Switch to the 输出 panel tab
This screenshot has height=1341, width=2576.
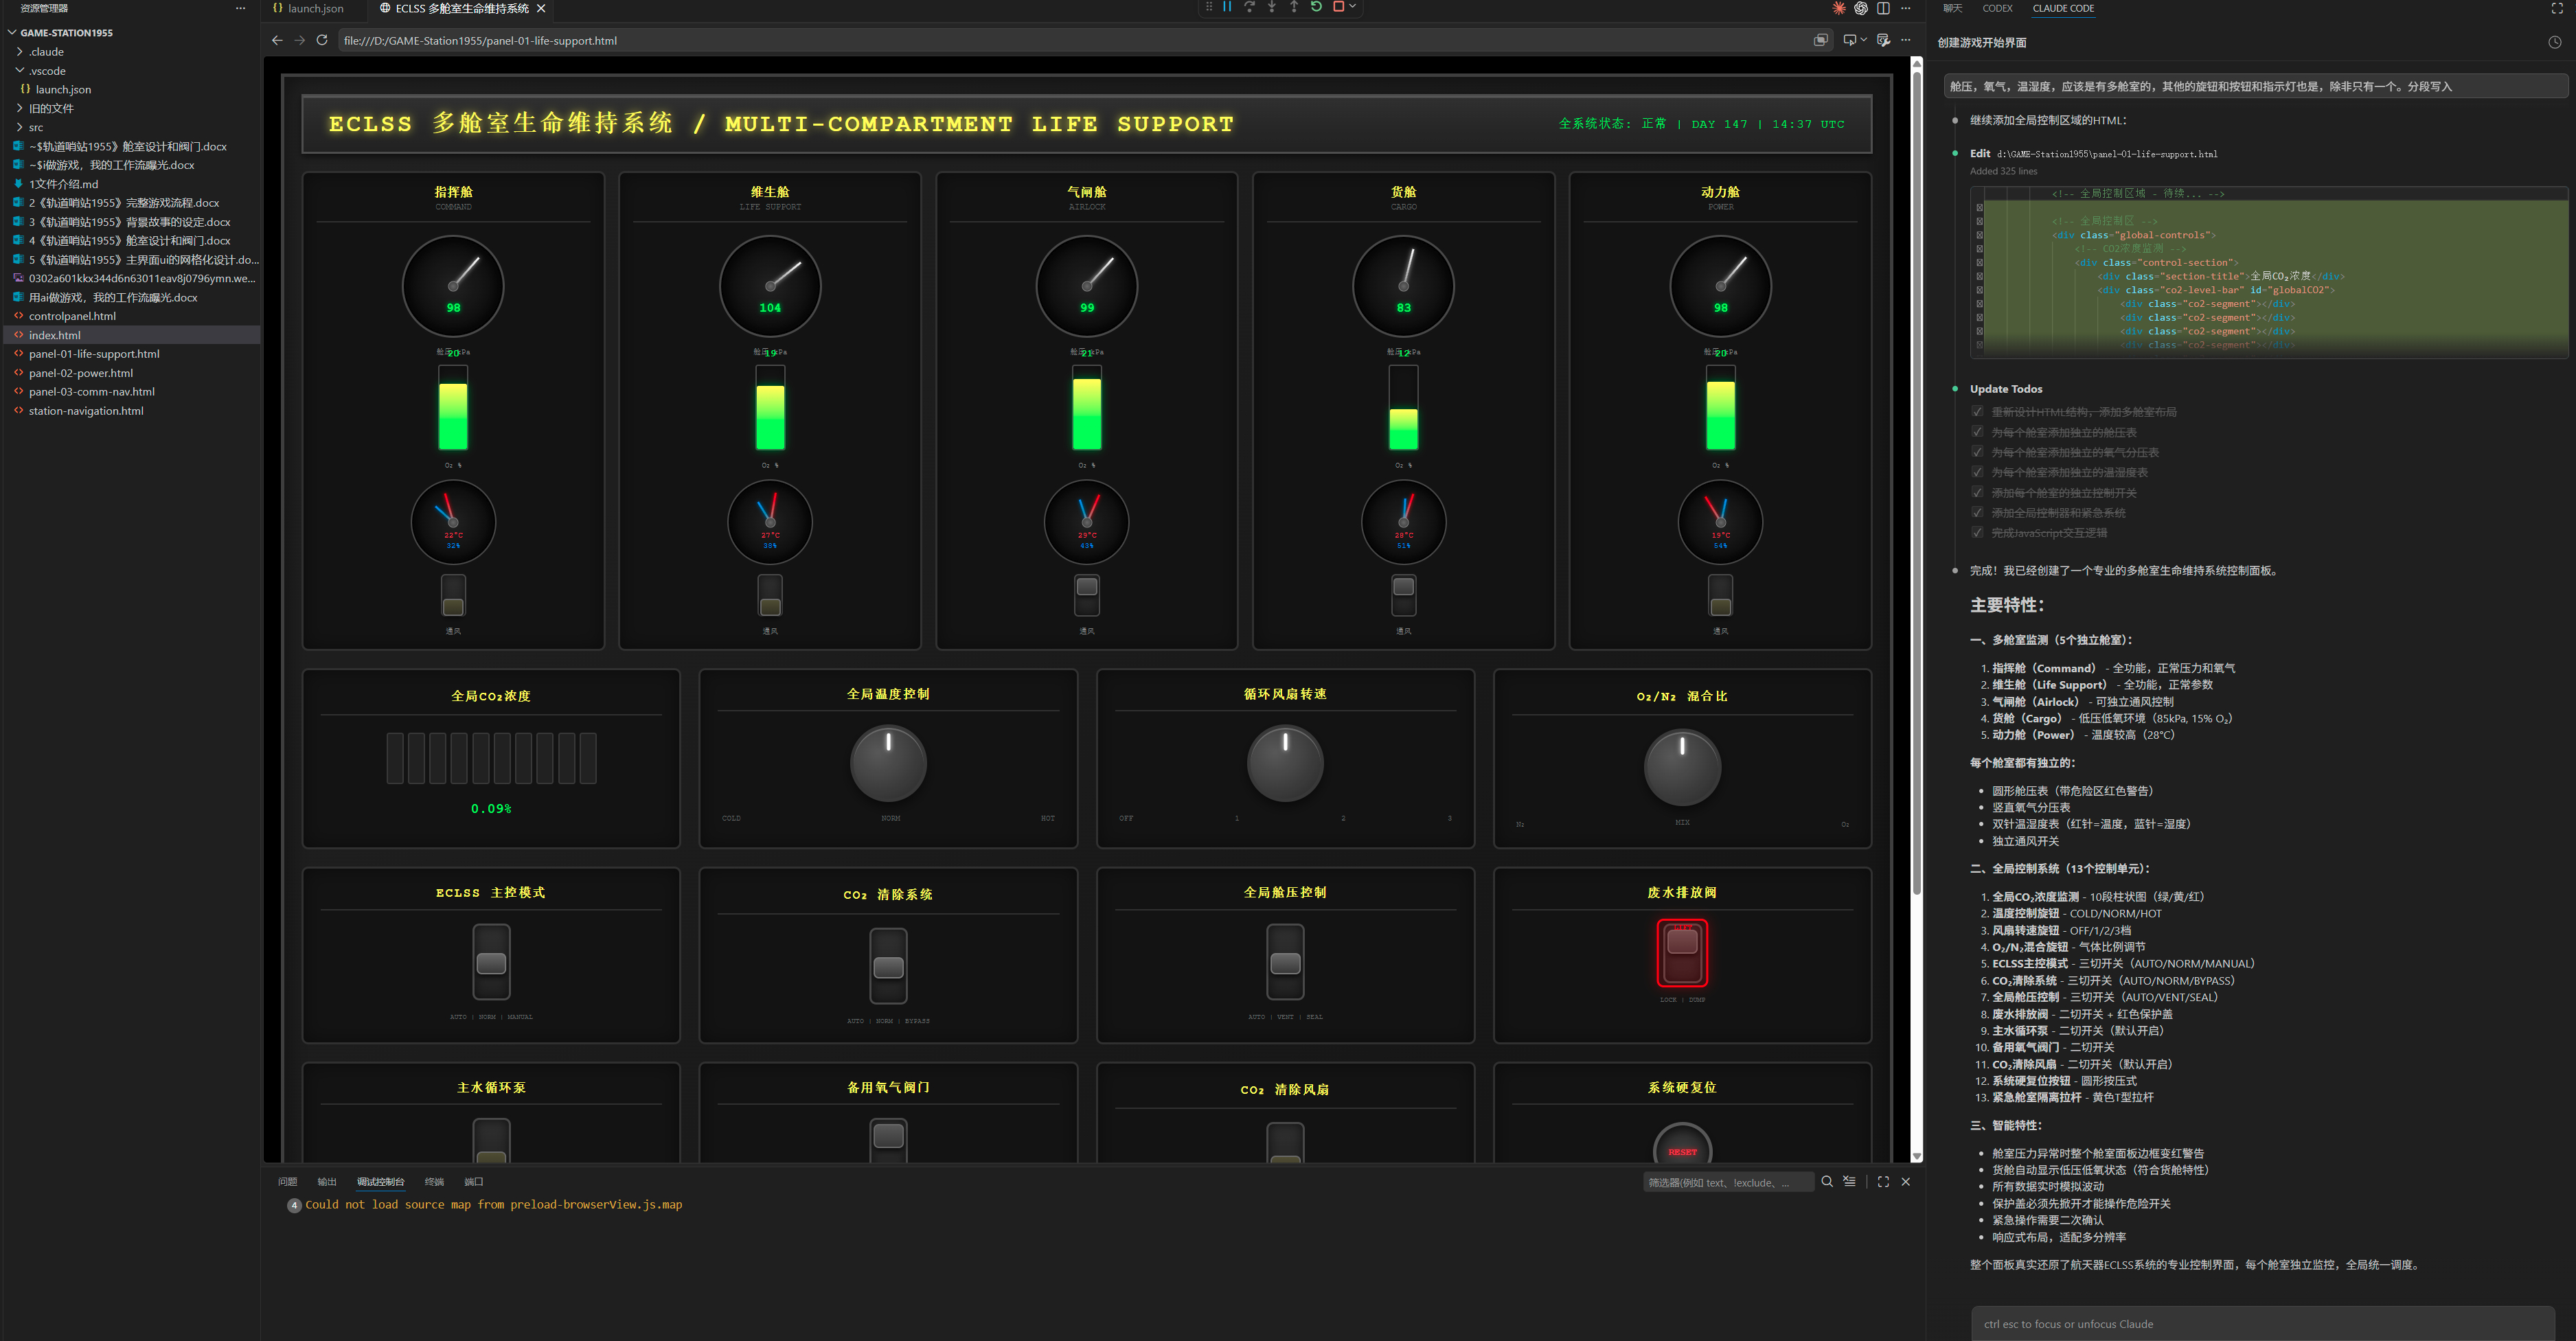pyautogui.click(x=327, y=1182)
